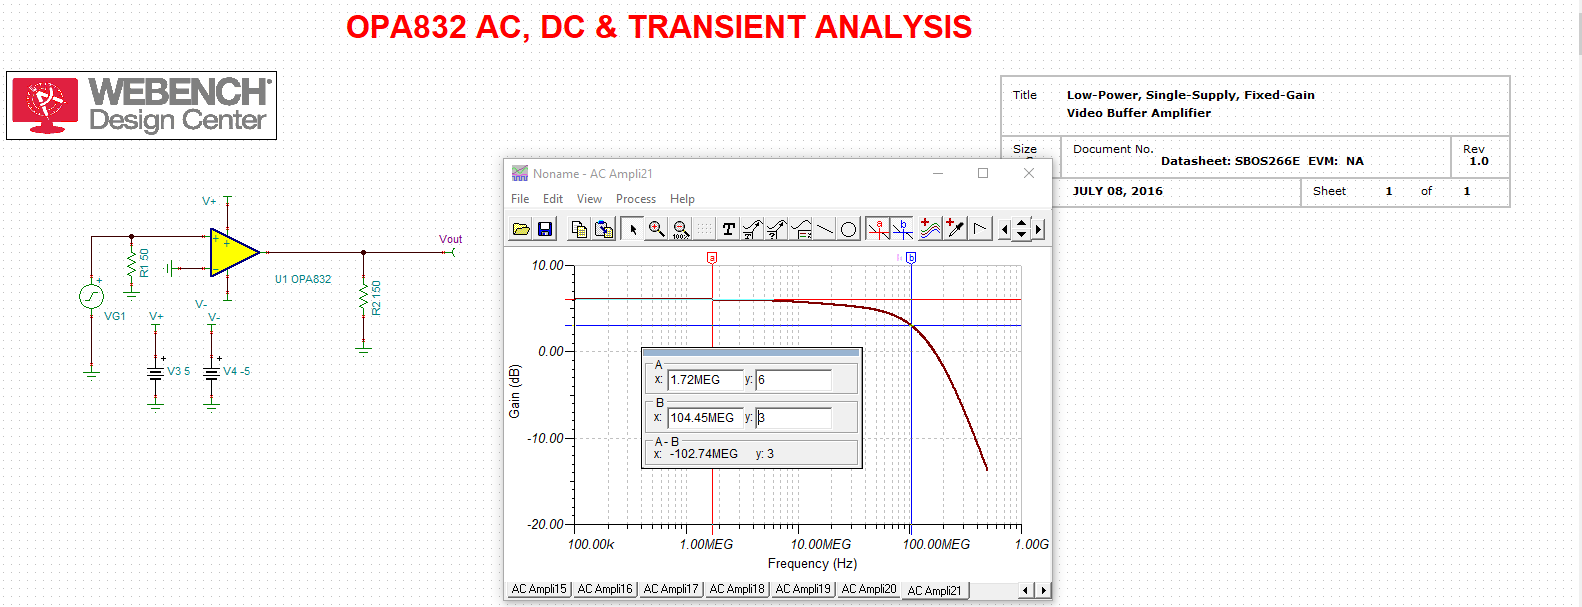Click the V3 5 battery source

[x=156, y=372]
